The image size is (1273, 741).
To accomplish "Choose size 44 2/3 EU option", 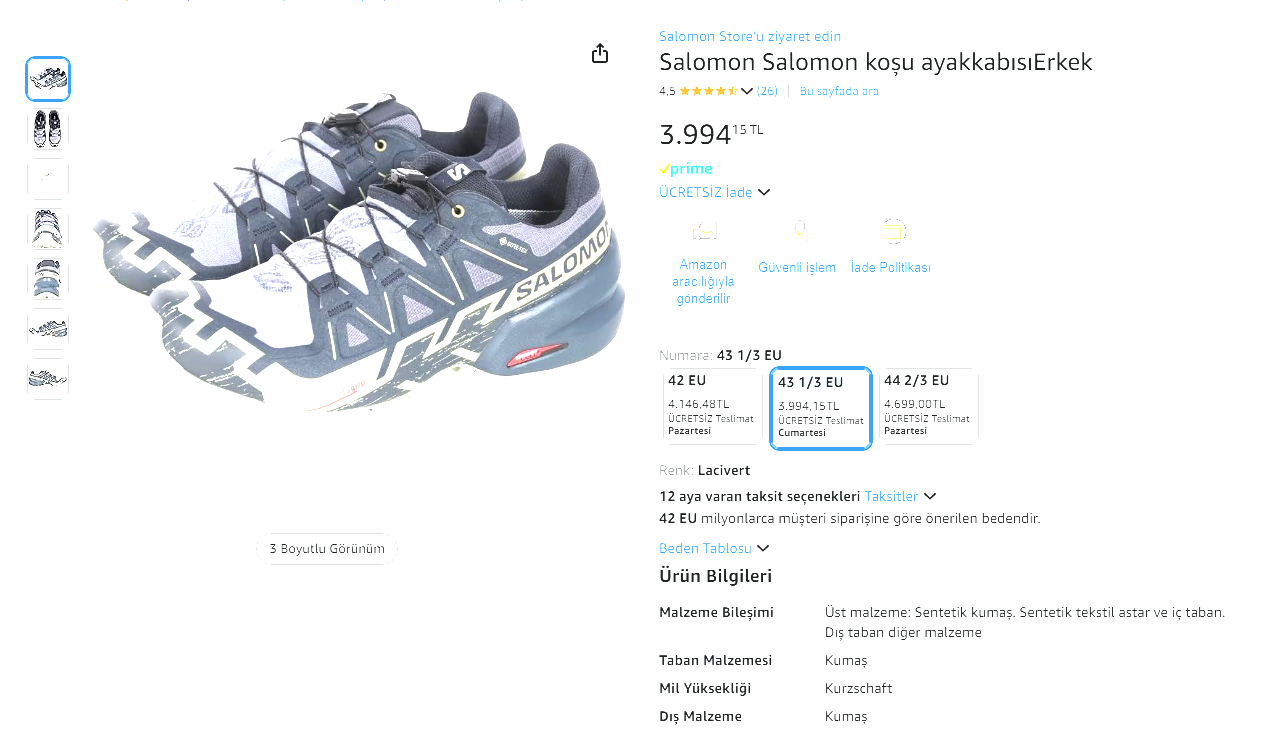I will click(x=928, y=406).
